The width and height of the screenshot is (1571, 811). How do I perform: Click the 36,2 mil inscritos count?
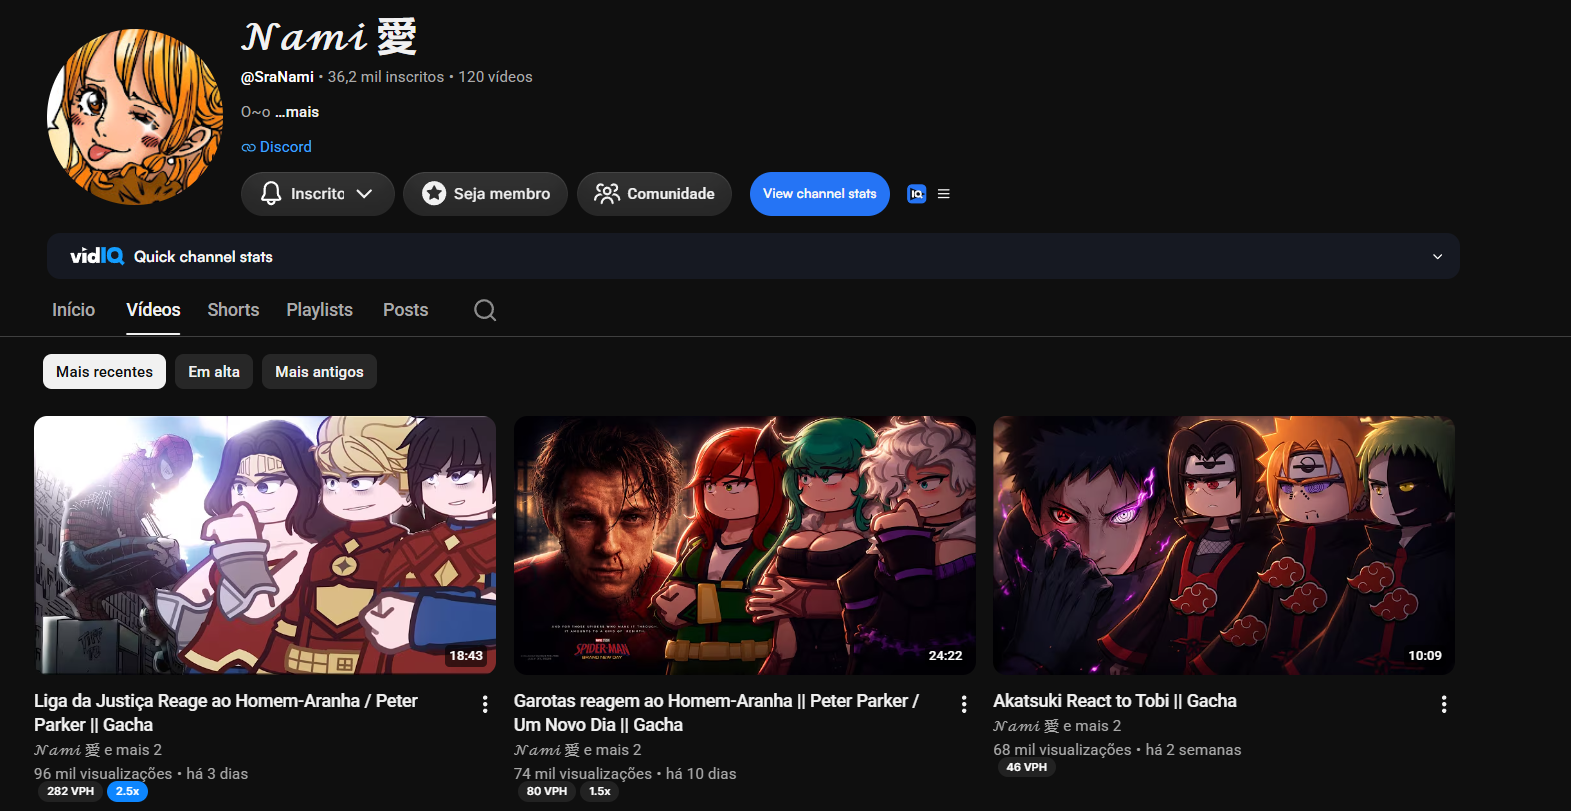click(386, 77)
